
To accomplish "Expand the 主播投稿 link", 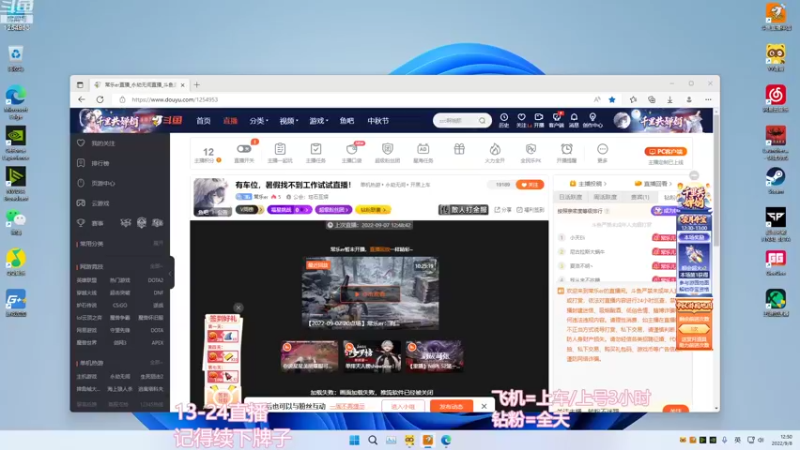I will click(x=588, y=184).
